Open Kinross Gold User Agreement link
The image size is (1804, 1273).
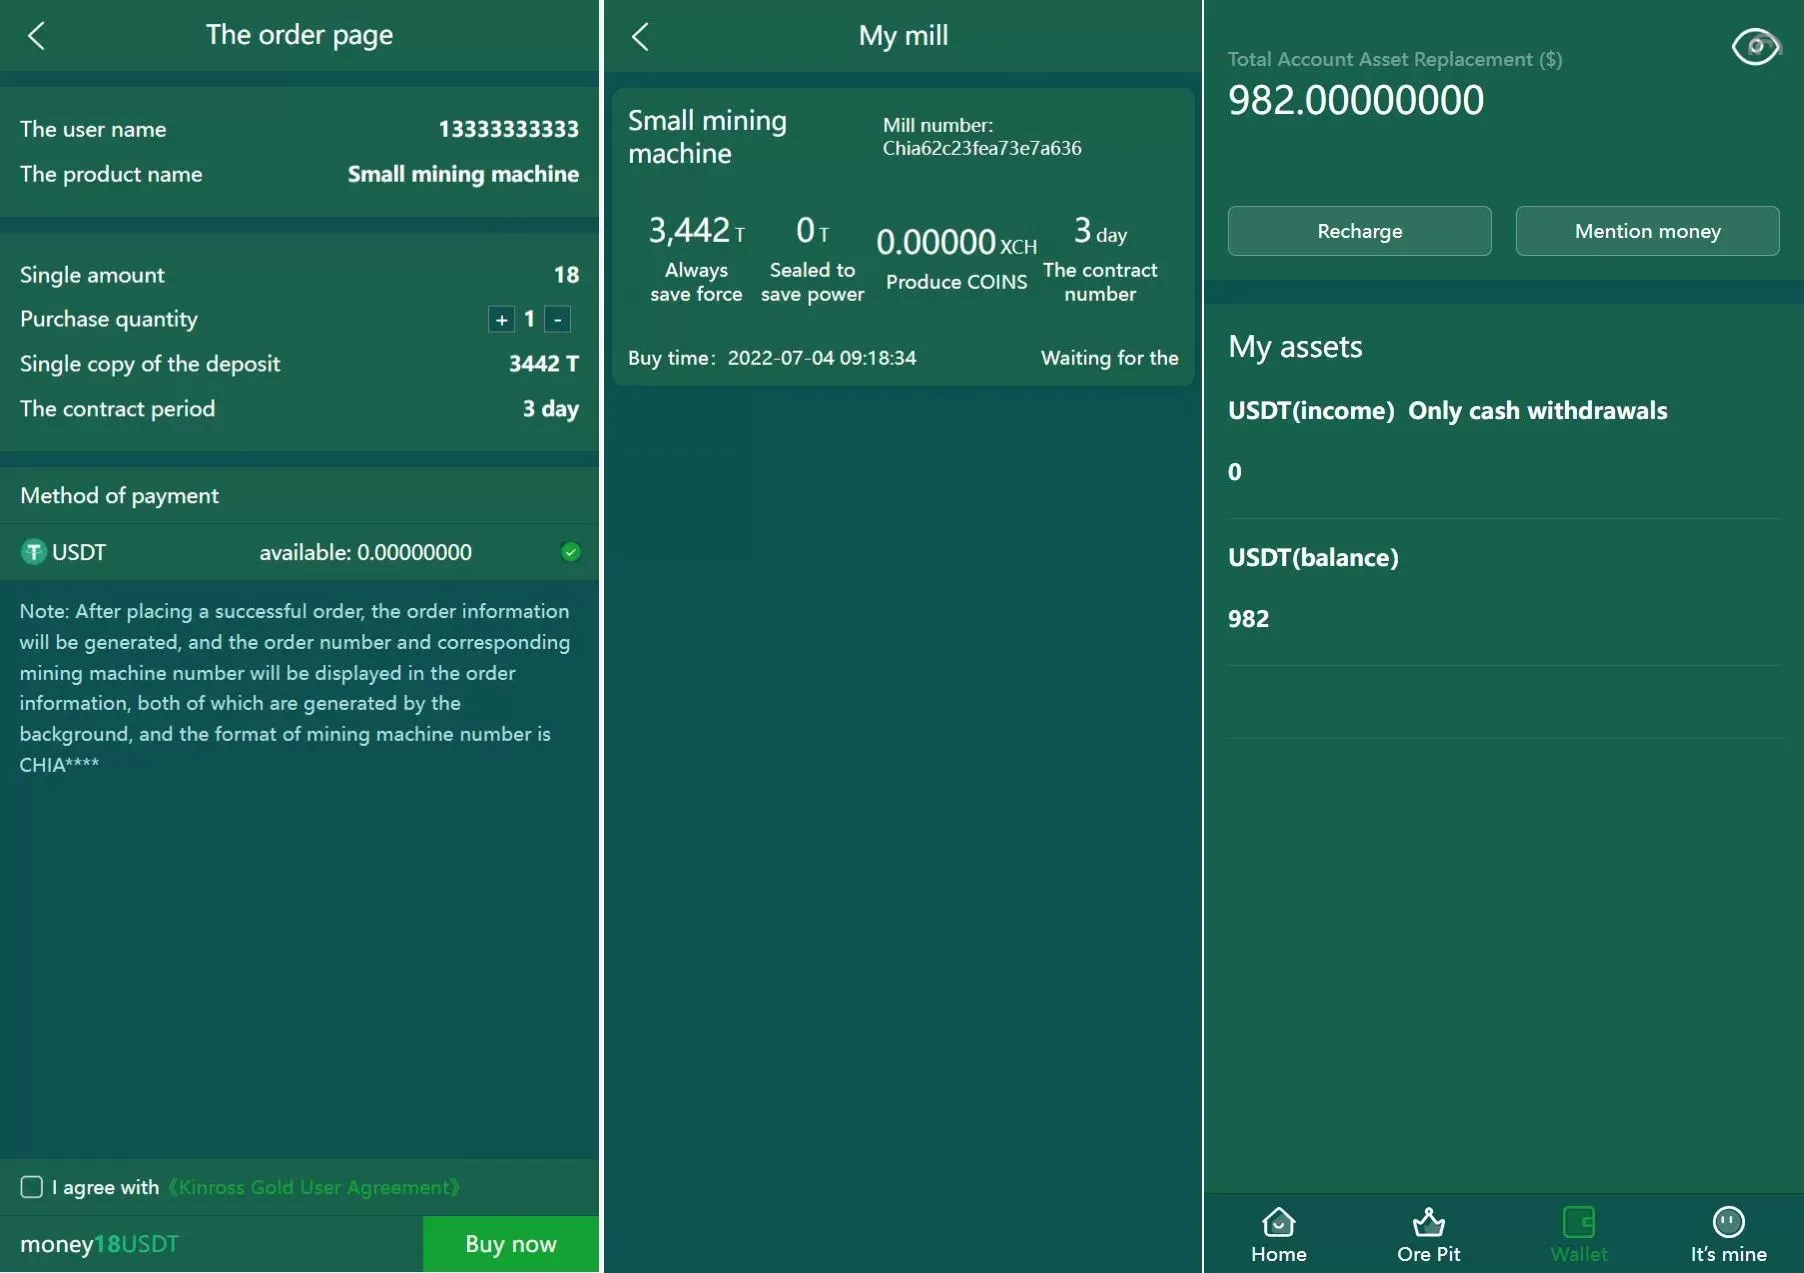pos(314,1187)
